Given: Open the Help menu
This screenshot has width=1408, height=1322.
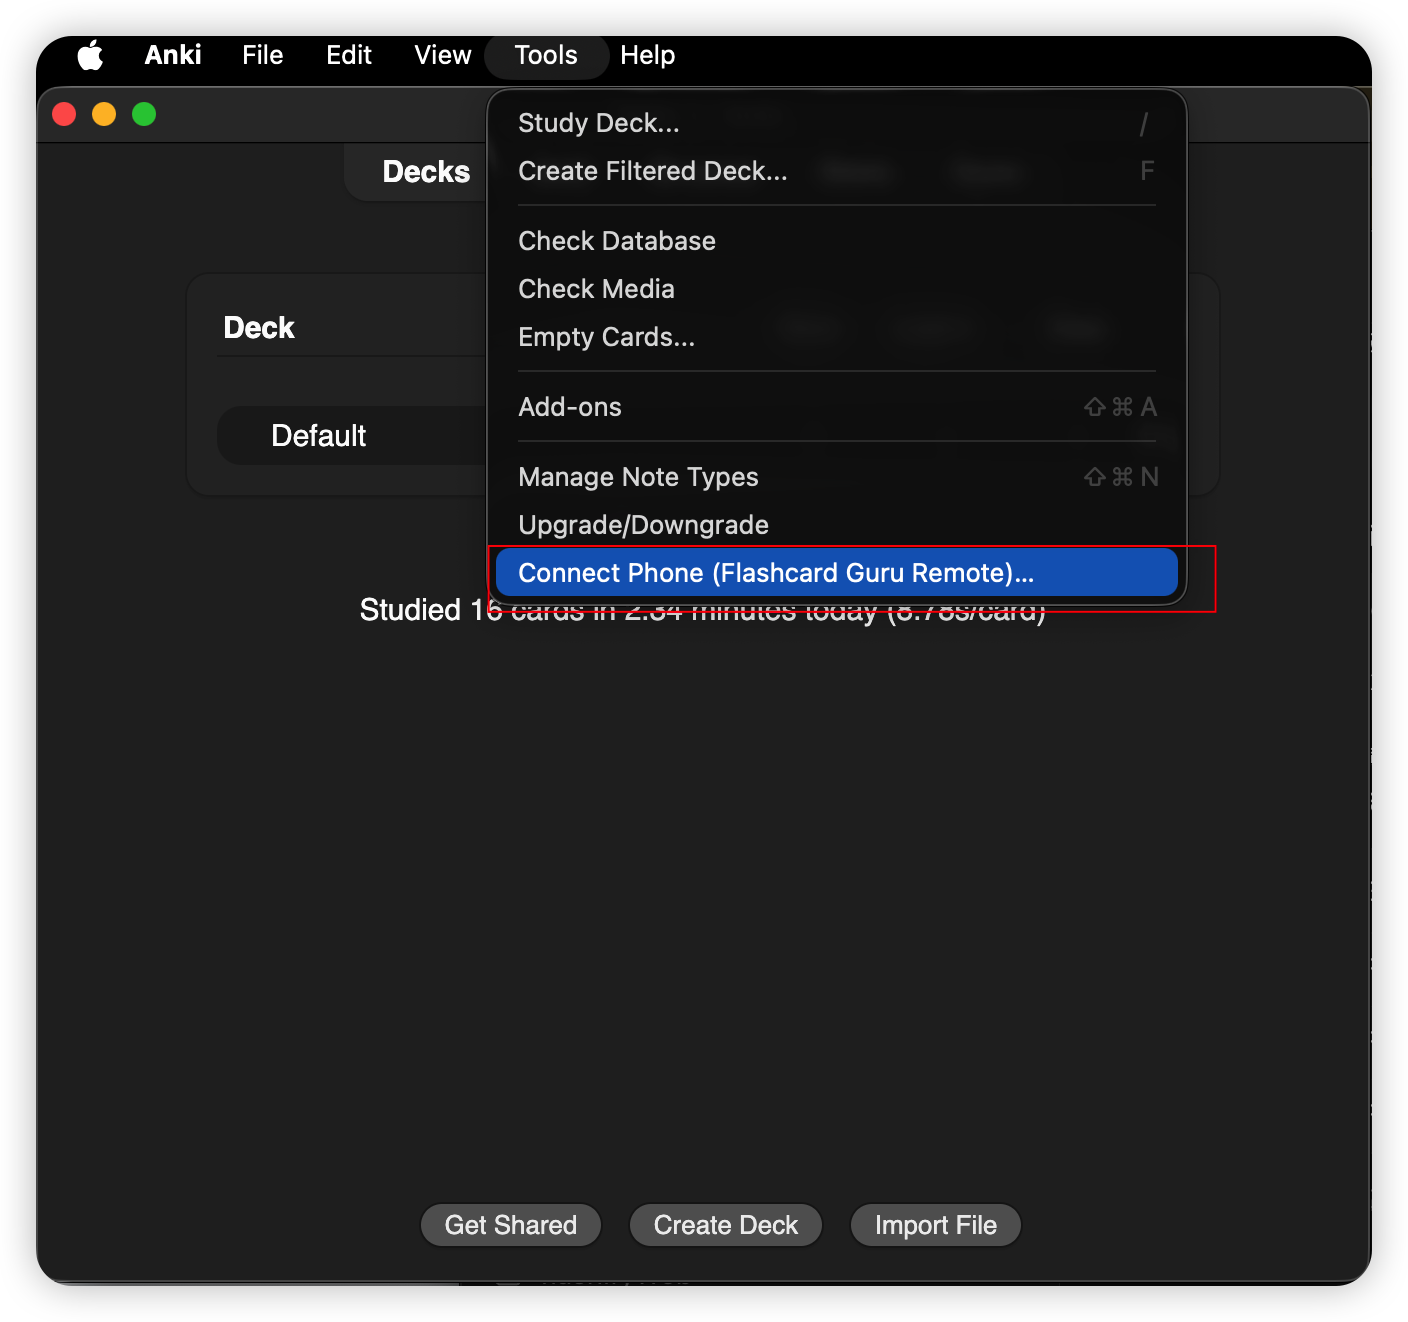Looking at the screenshot, I should pyautogui.click(x=648, y=55).
